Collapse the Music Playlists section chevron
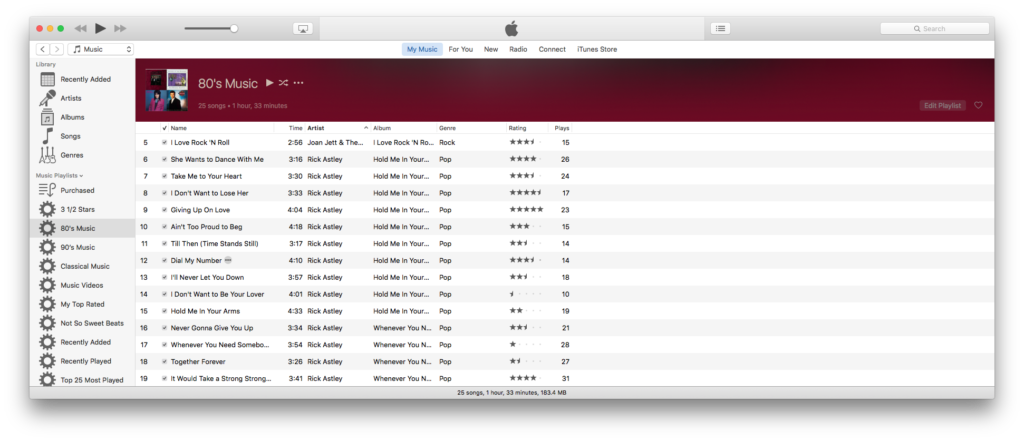Image resolution: width=1024 pixels, height=441 pixels. point(82,176)
